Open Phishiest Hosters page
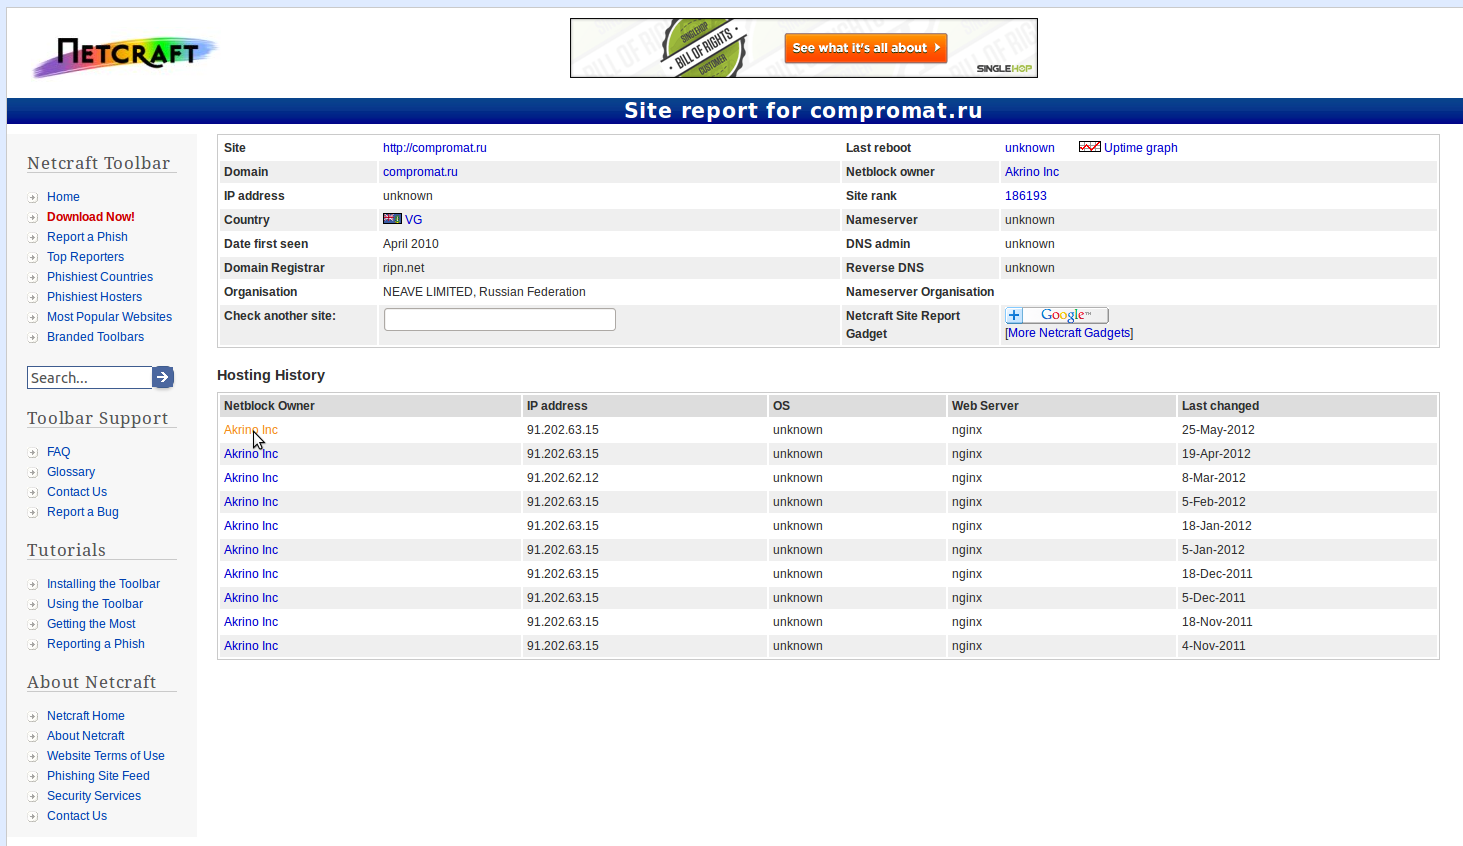 pos(94,297)
